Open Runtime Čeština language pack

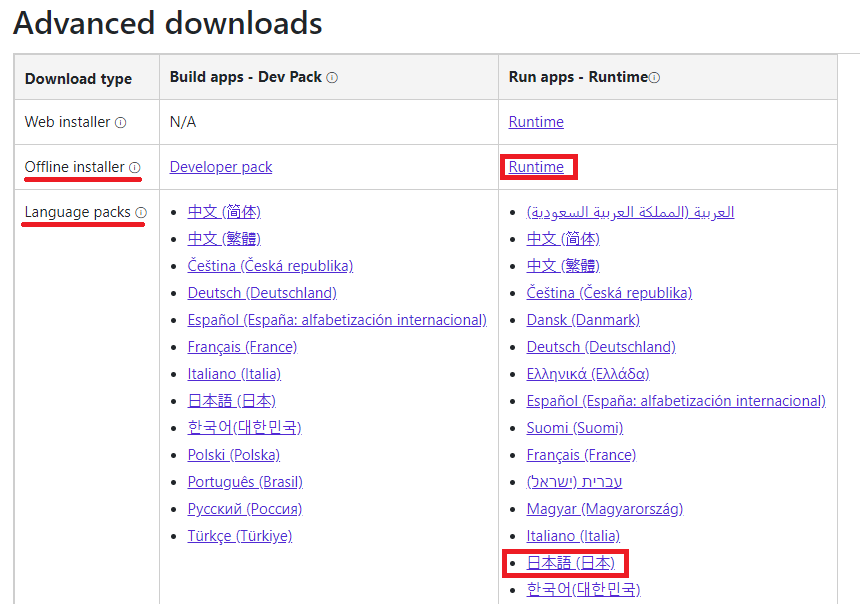[x=609, y=293]
